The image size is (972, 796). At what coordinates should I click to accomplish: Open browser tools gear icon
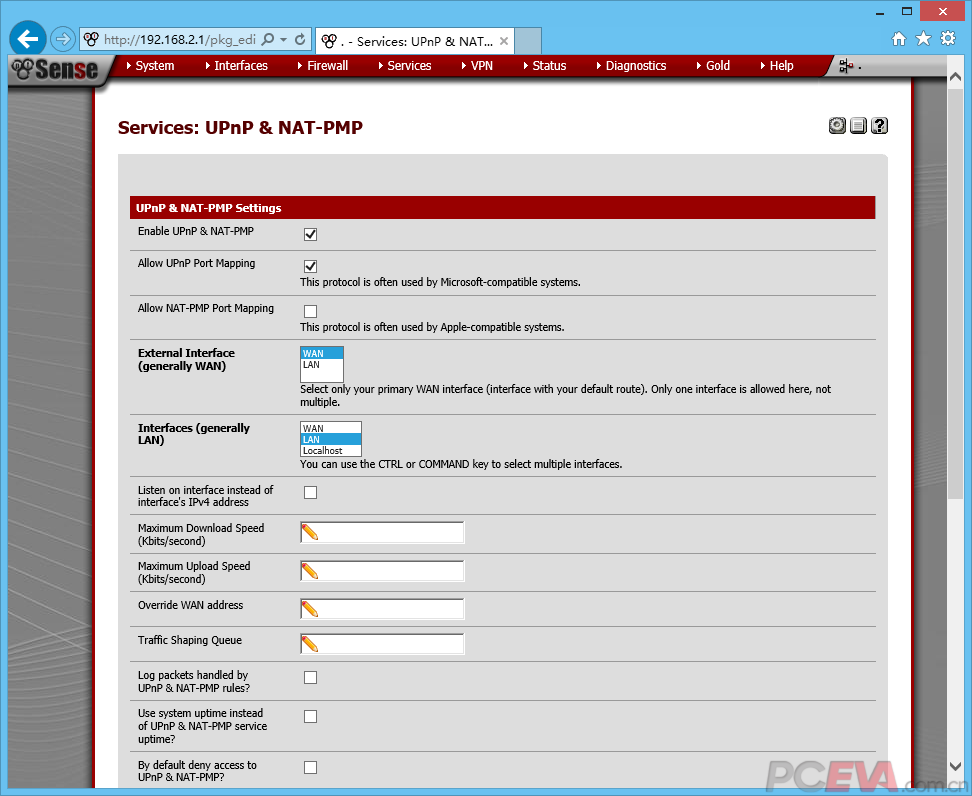tap(947, 39)
